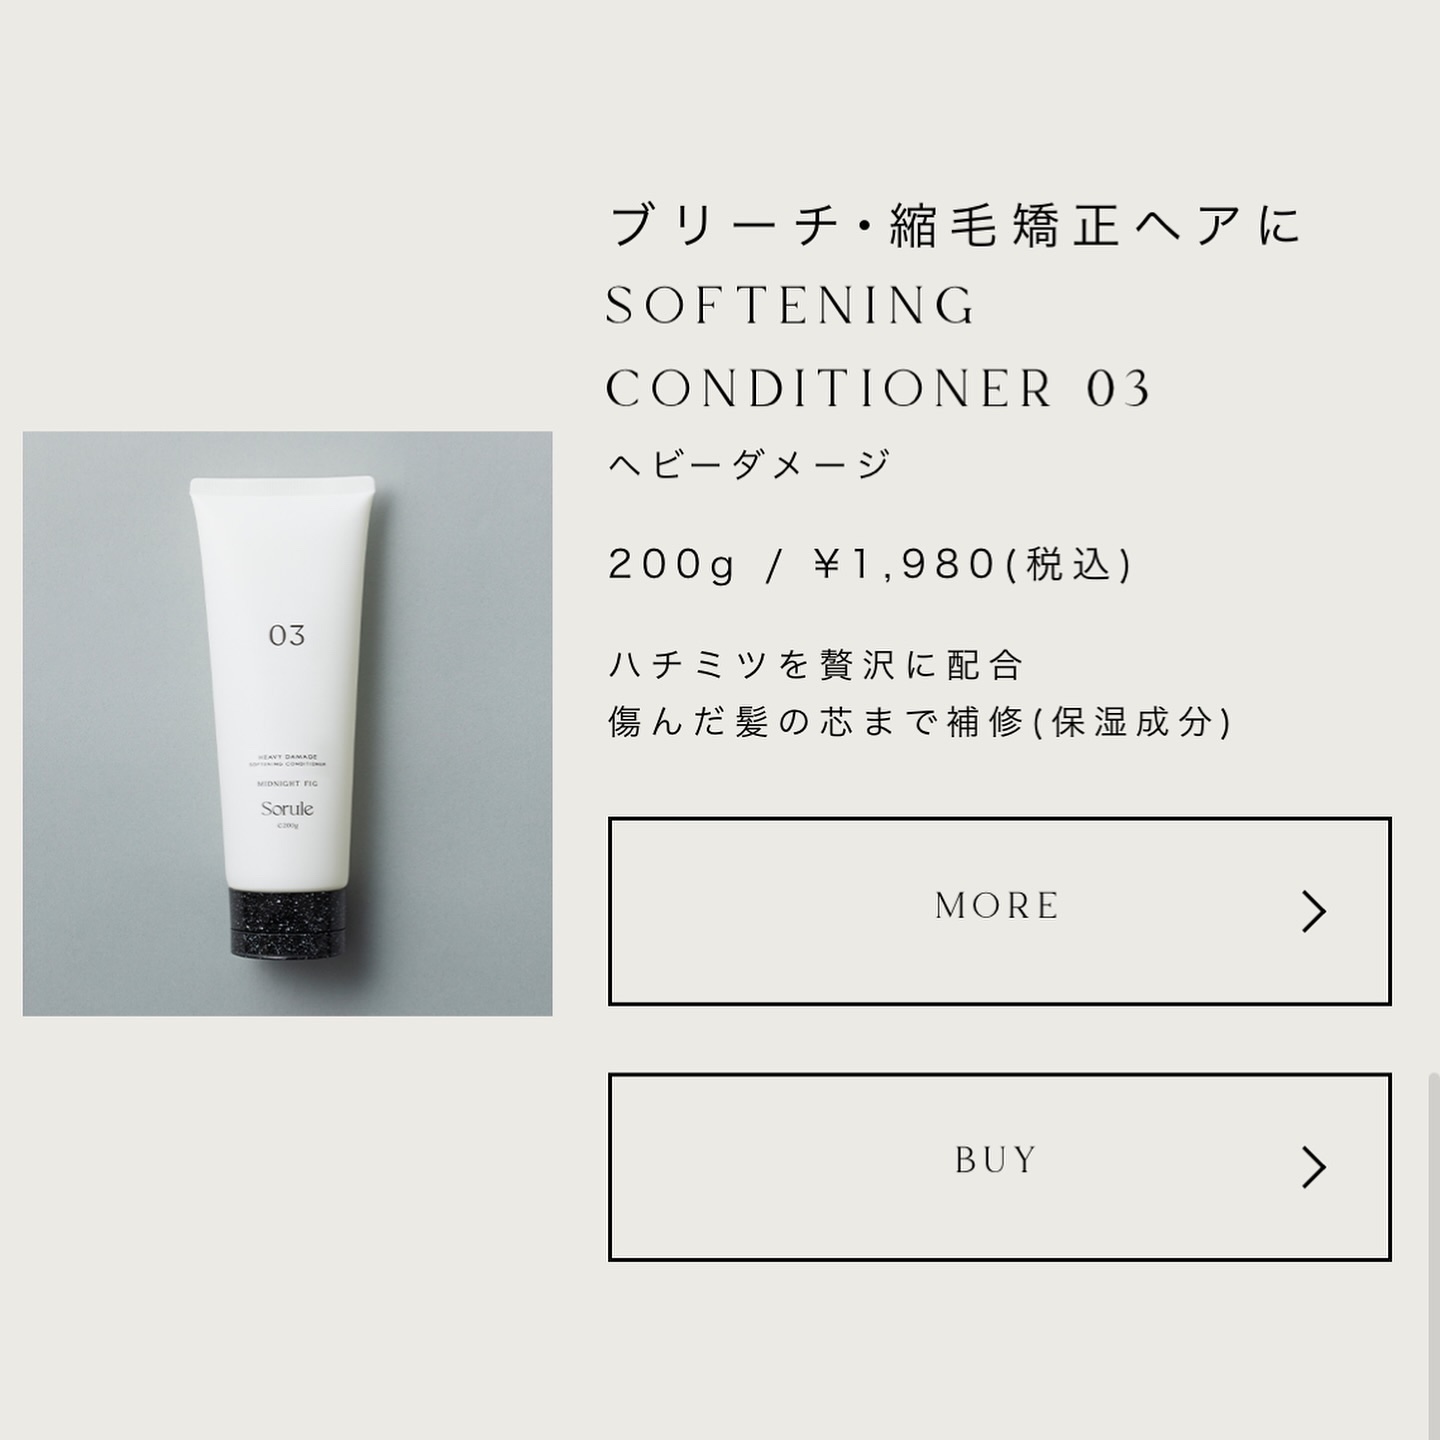Open product details with MORE button

pos(999,911)
